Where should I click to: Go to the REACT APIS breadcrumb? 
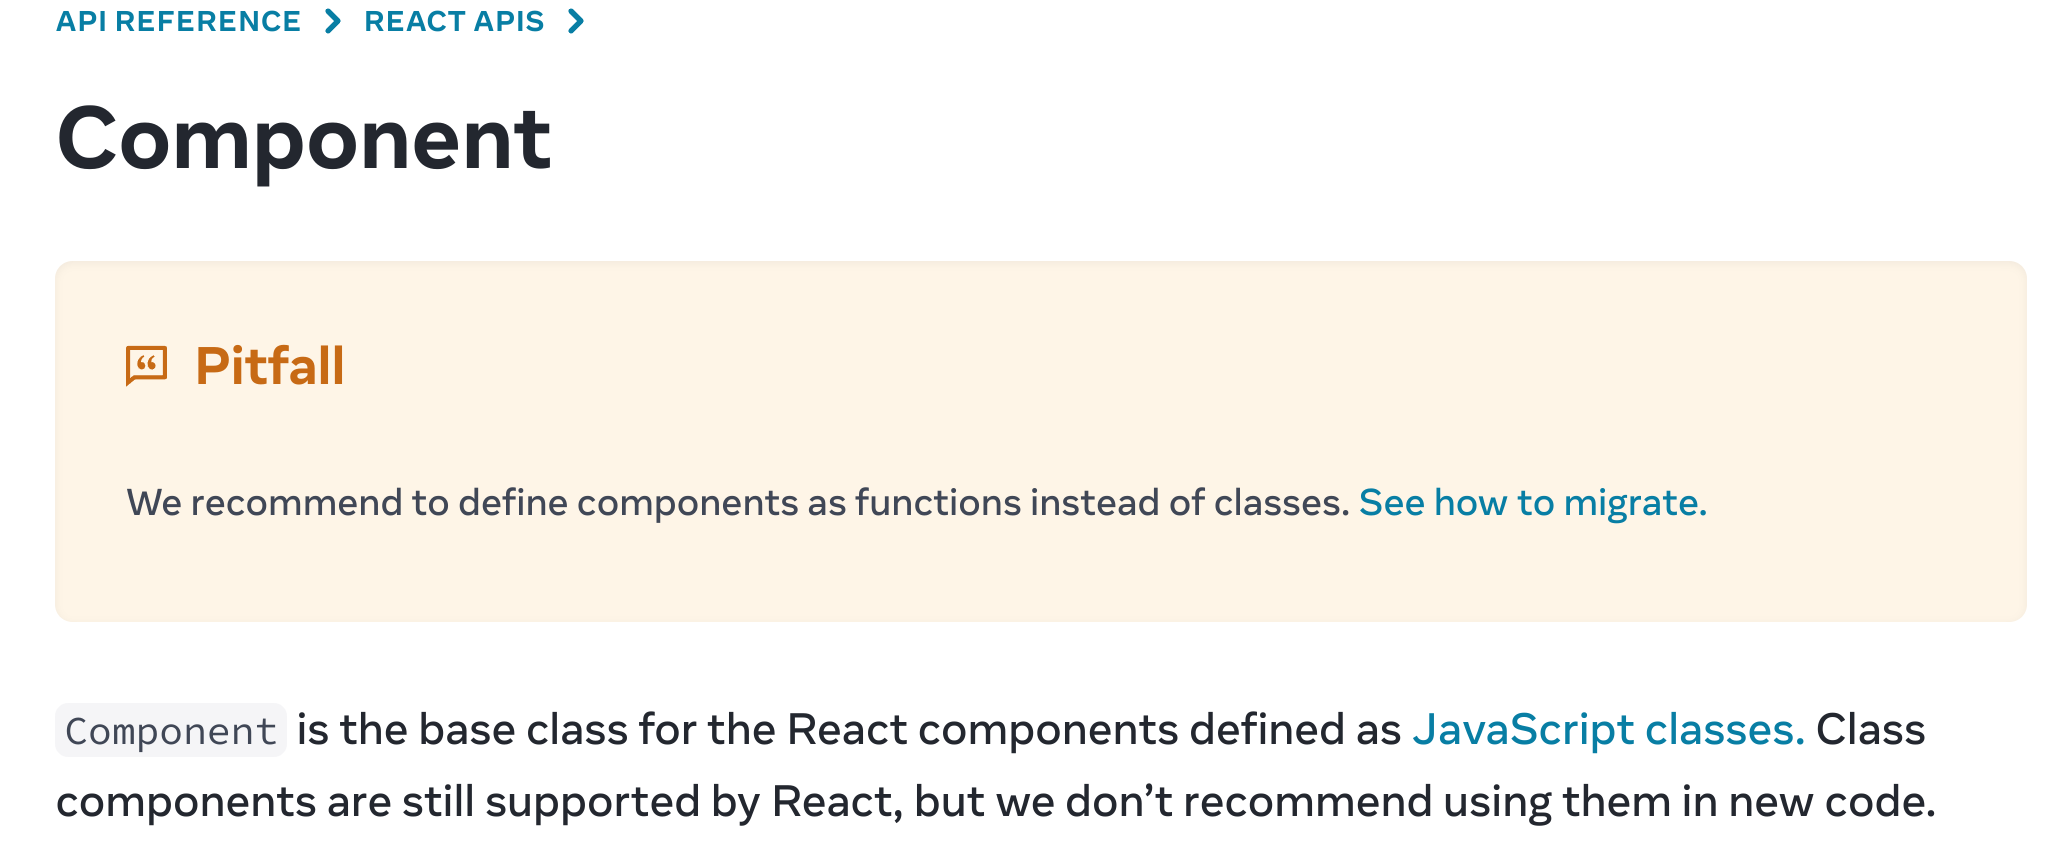pos(454,21)
